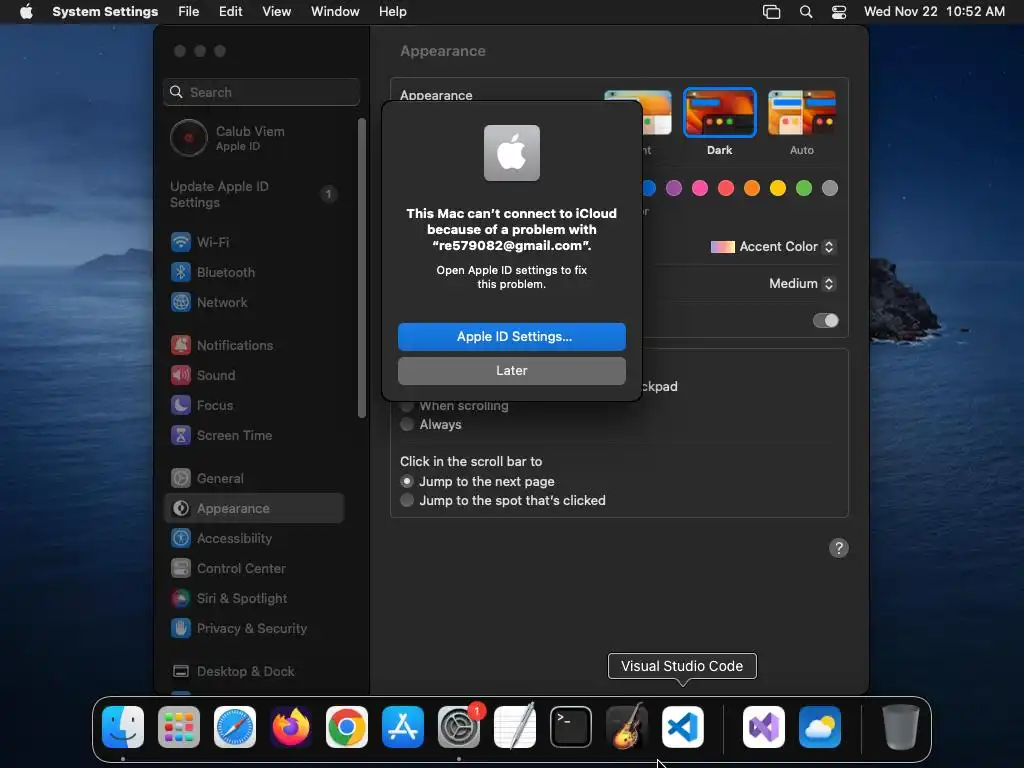Open the App Store Dock icon
The height and width of the screenshot is (768, 1024).
click(x=403, y=727)
